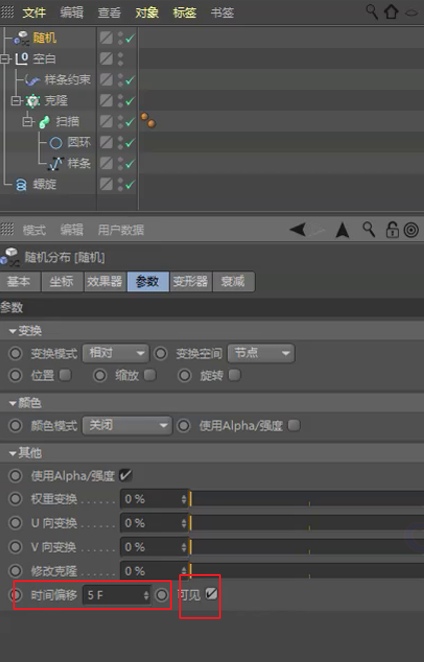The height and width of the screenshot is (662, 424).
Task: Switch to the 衰减 tab
Action: click(234, 282)
